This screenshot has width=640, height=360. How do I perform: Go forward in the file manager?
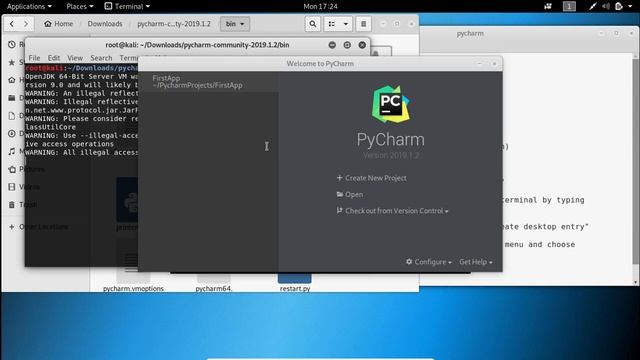(26, 24)
